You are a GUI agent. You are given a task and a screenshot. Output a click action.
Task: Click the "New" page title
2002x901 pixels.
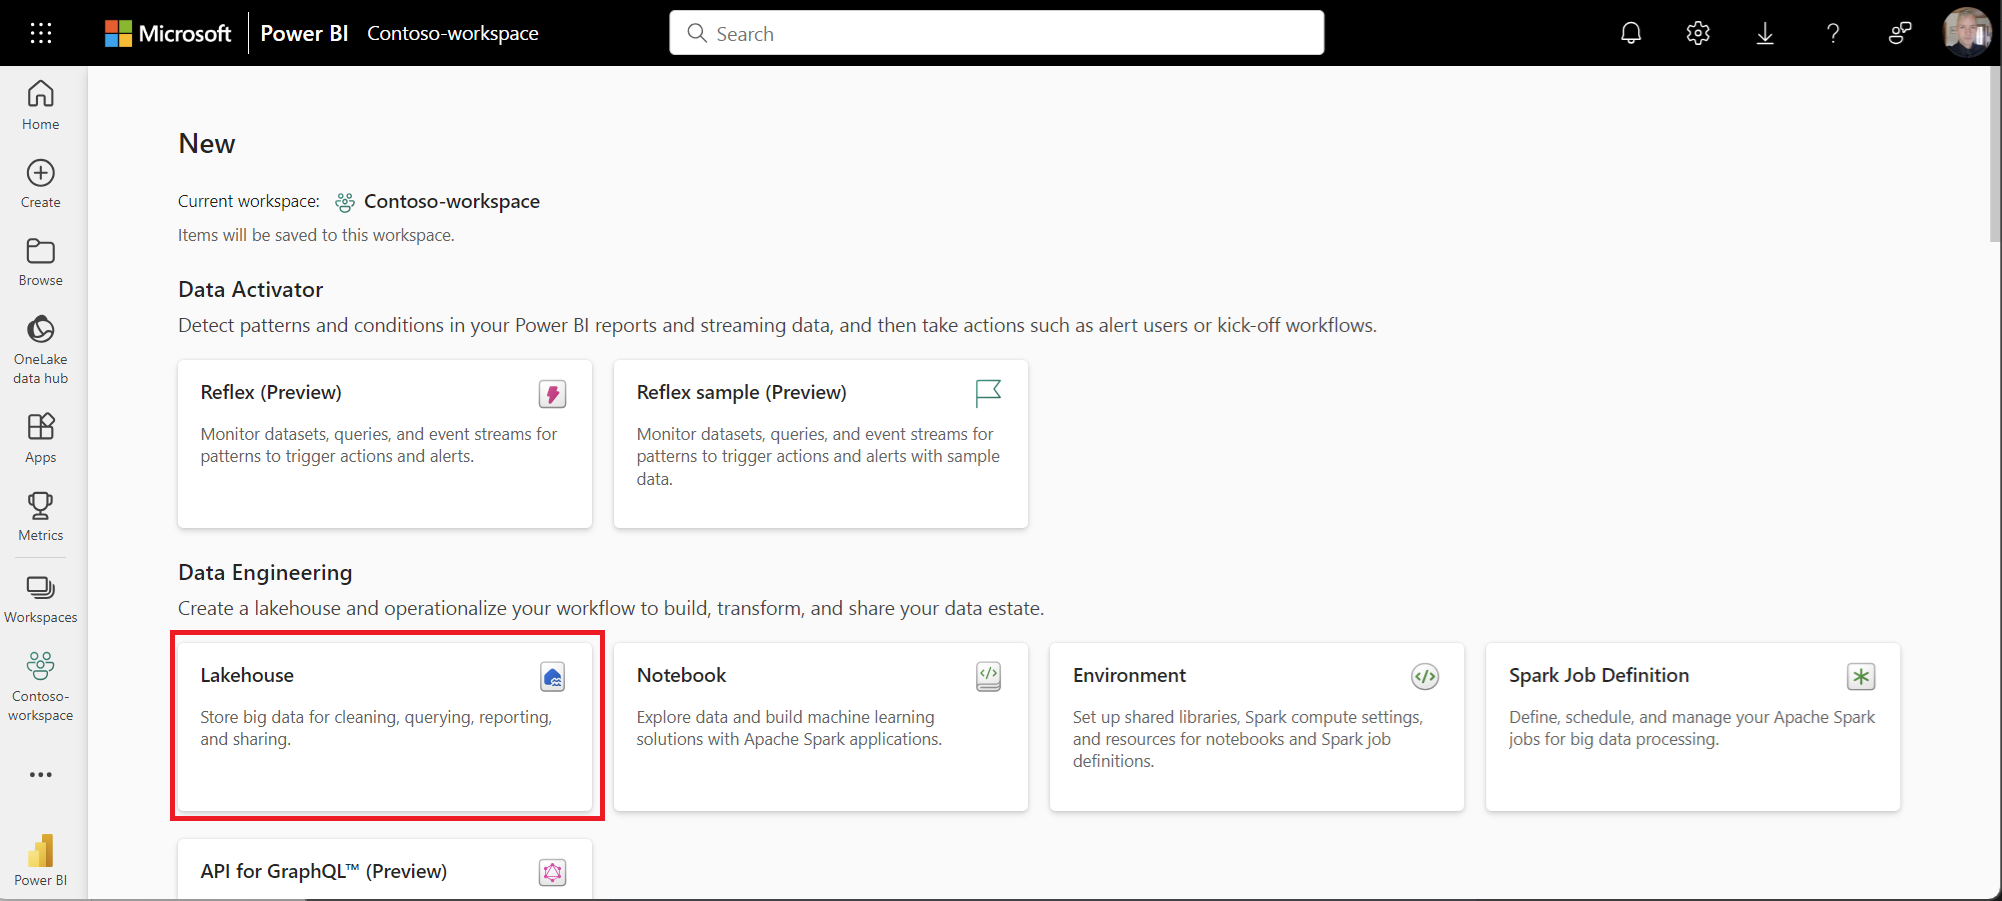pos(207,144)
